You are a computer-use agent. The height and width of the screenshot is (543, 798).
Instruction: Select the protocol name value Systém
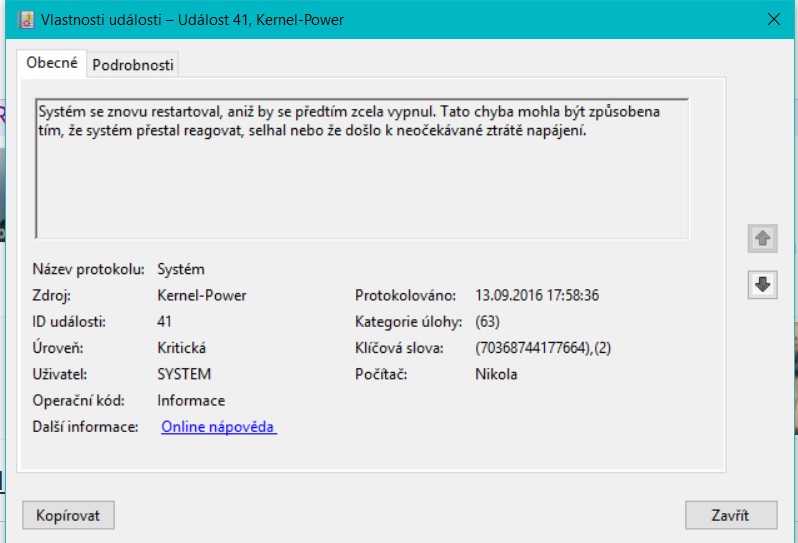coord(181,269)
